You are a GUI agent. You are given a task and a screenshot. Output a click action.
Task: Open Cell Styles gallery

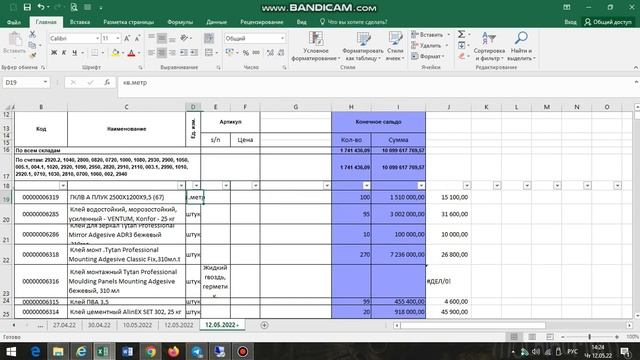click(395, 46)
